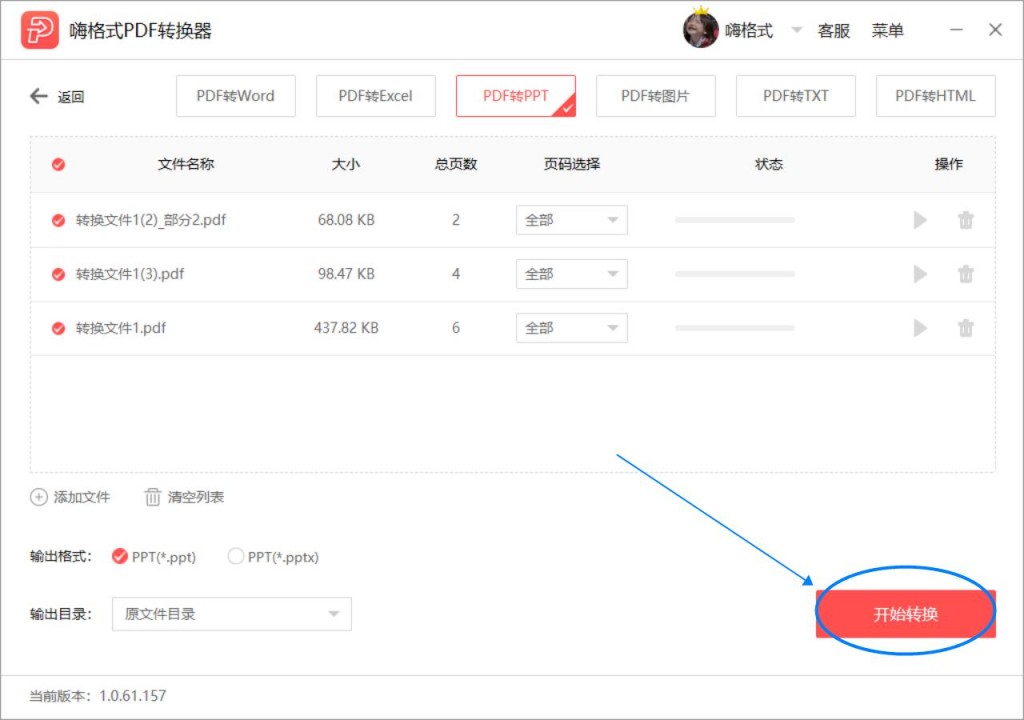Image resolution: width=1024 pixels, height=720 pixels.
Task: Click 添加文件 to add files
Action: click(x=82, y=497)
